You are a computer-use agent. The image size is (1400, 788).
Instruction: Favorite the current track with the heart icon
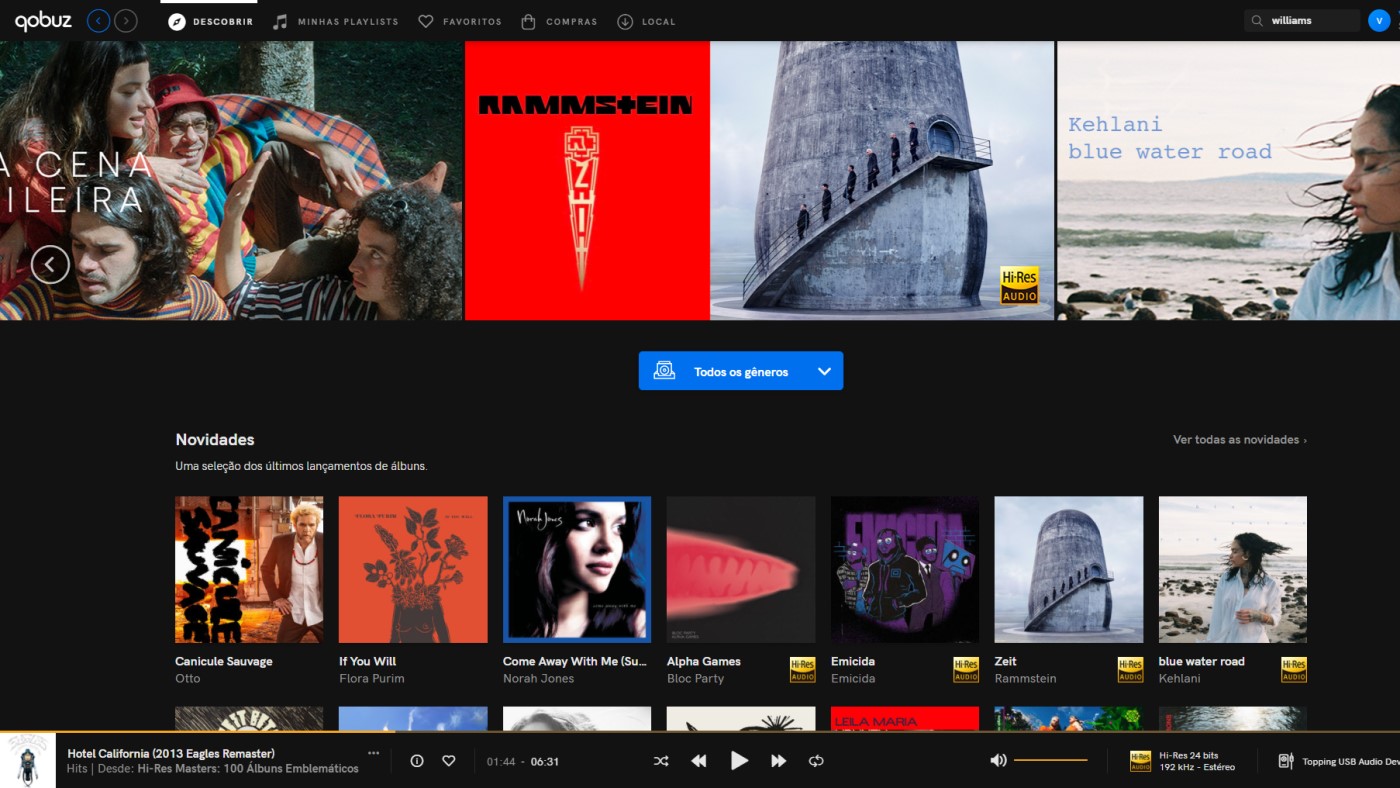[448, 760]
